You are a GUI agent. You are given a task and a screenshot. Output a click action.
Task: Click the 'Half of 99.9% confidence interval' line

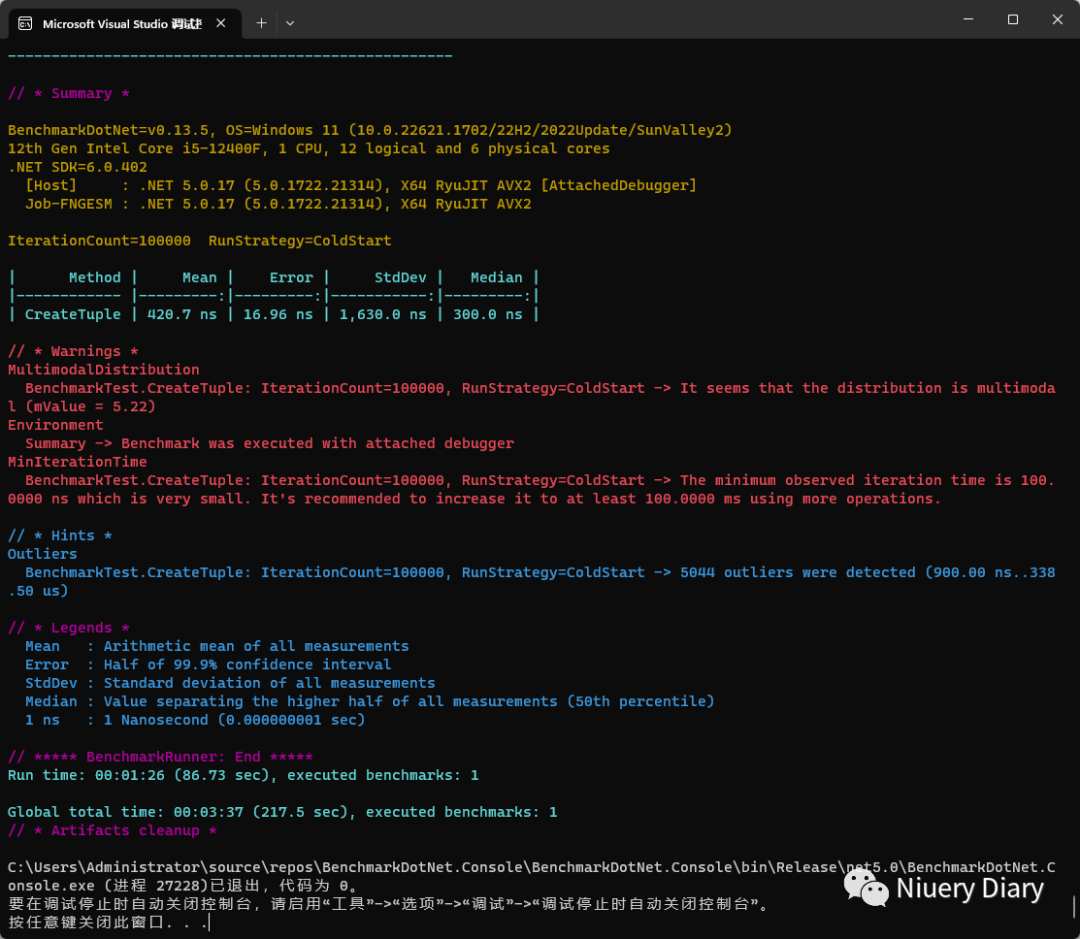point(247,665)
